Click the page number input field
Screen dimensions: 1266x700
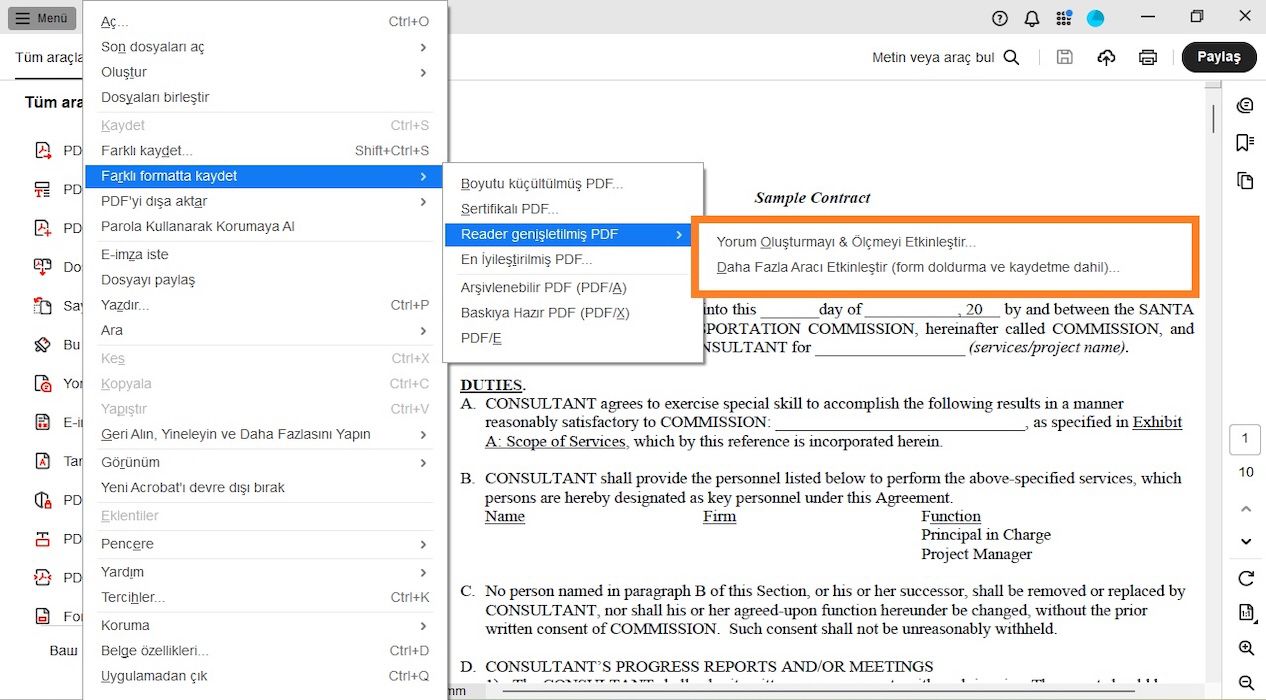1245,438
